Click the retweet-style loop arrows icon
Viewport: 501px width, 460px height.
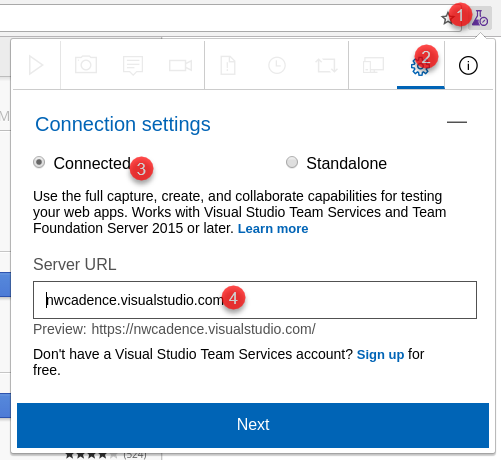326,65
